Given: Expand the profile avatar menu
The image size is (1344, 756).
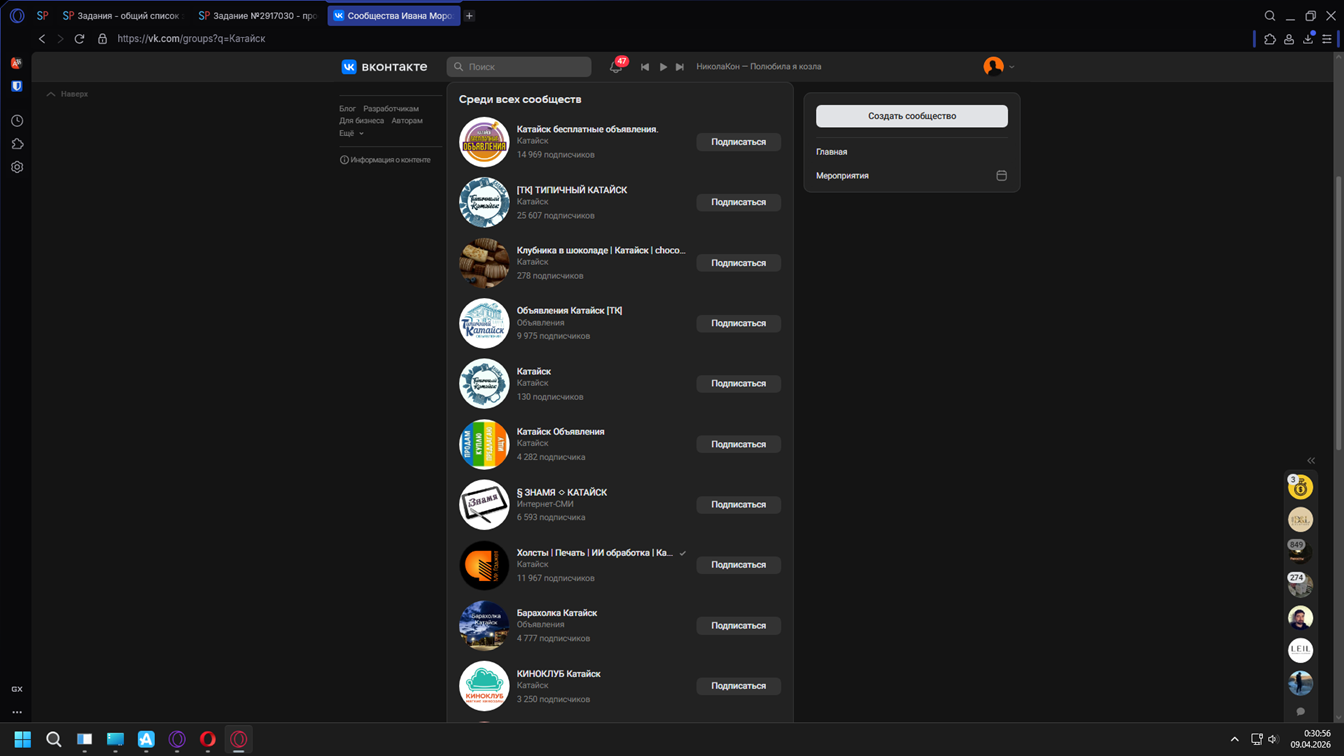Looking at the screenshot, I should (998, 67).
